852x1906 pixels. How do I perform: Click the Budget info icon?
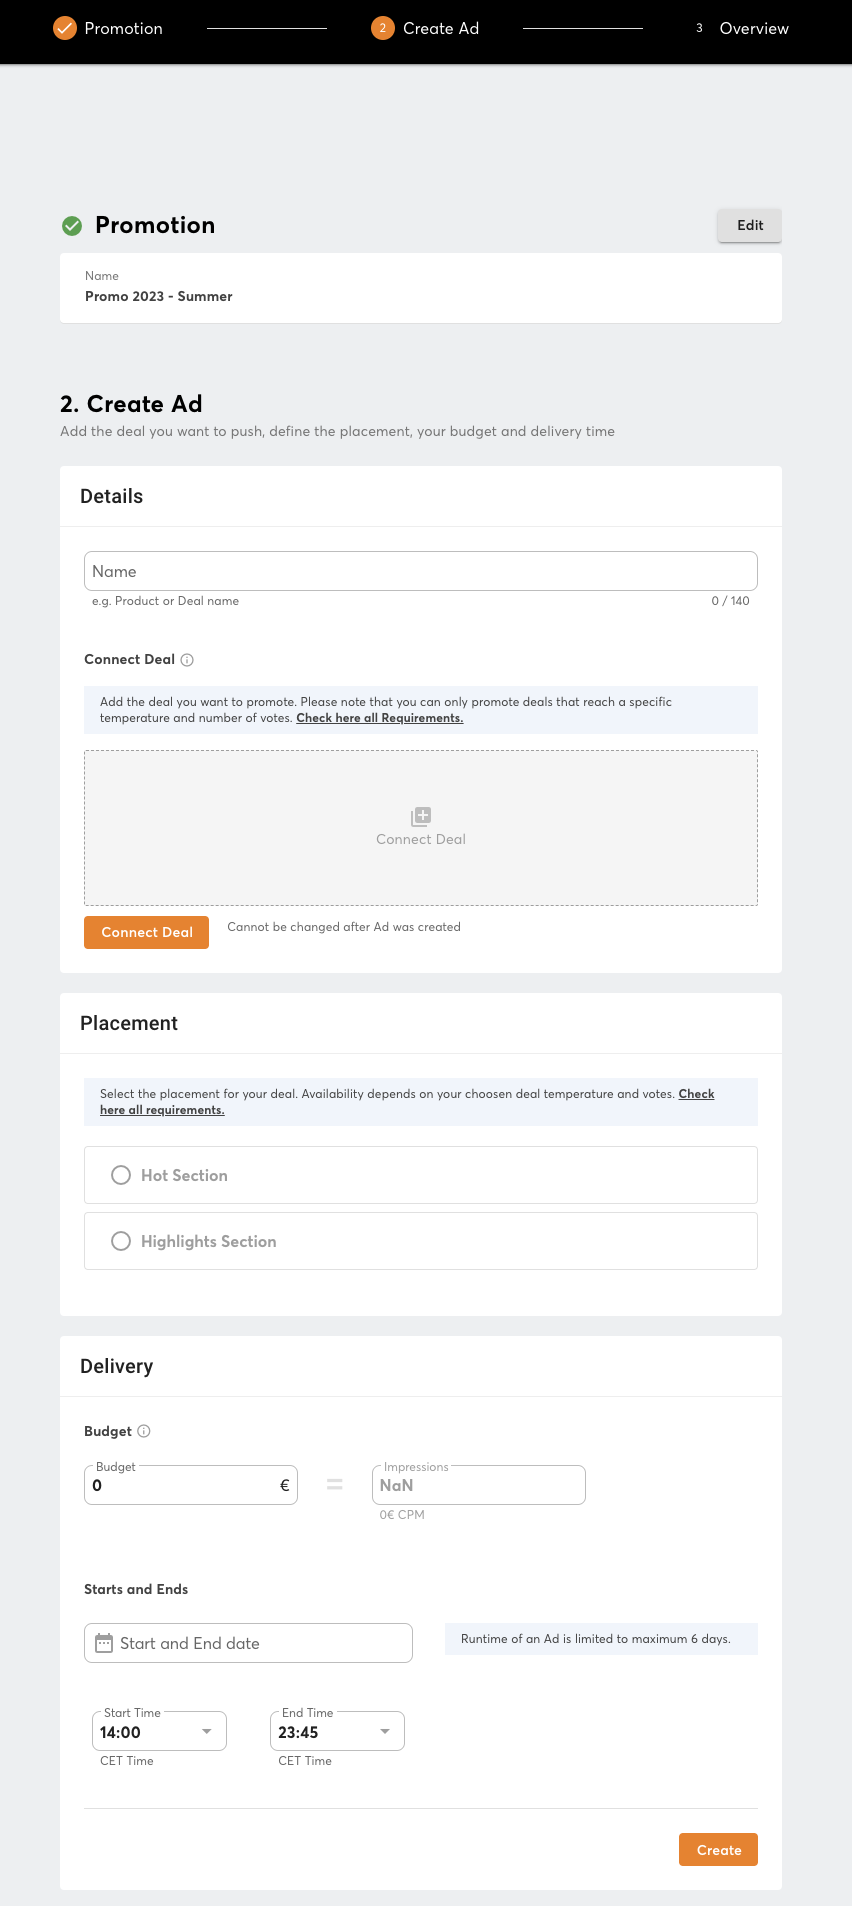click(x=144, y=1431)
